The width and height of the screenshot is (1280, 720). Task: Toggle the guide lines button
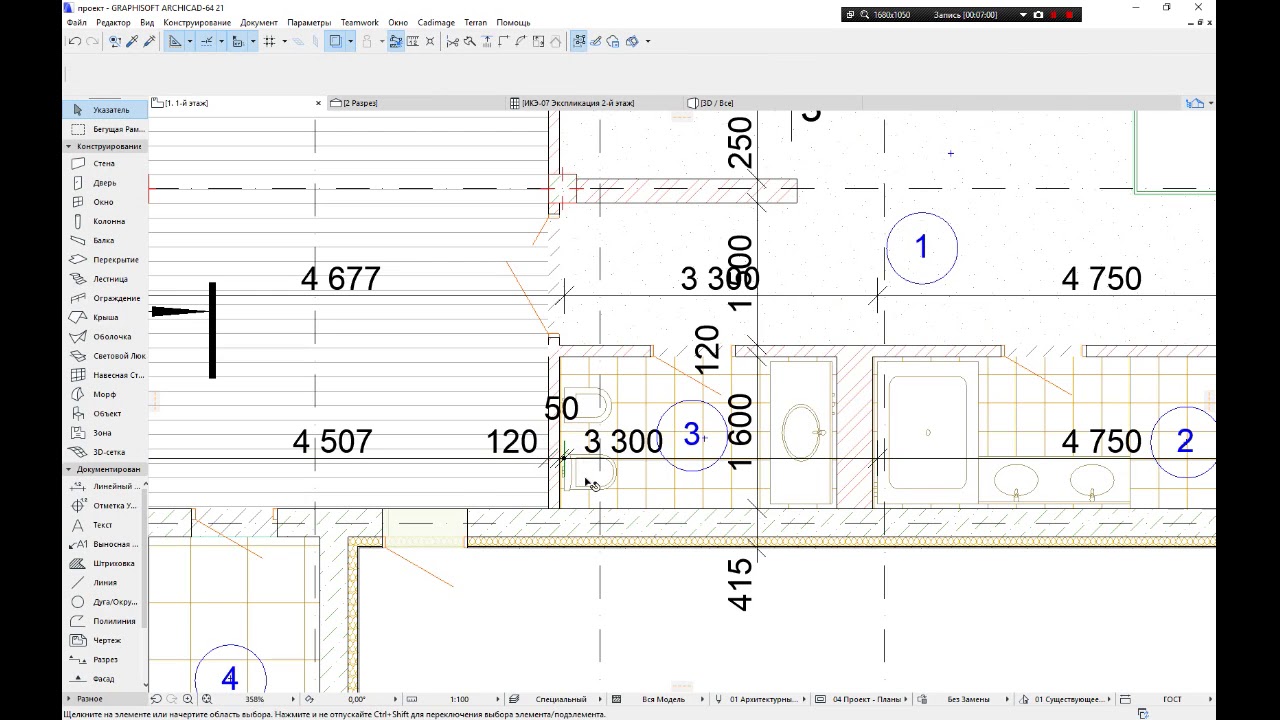(x=175, y=41)
